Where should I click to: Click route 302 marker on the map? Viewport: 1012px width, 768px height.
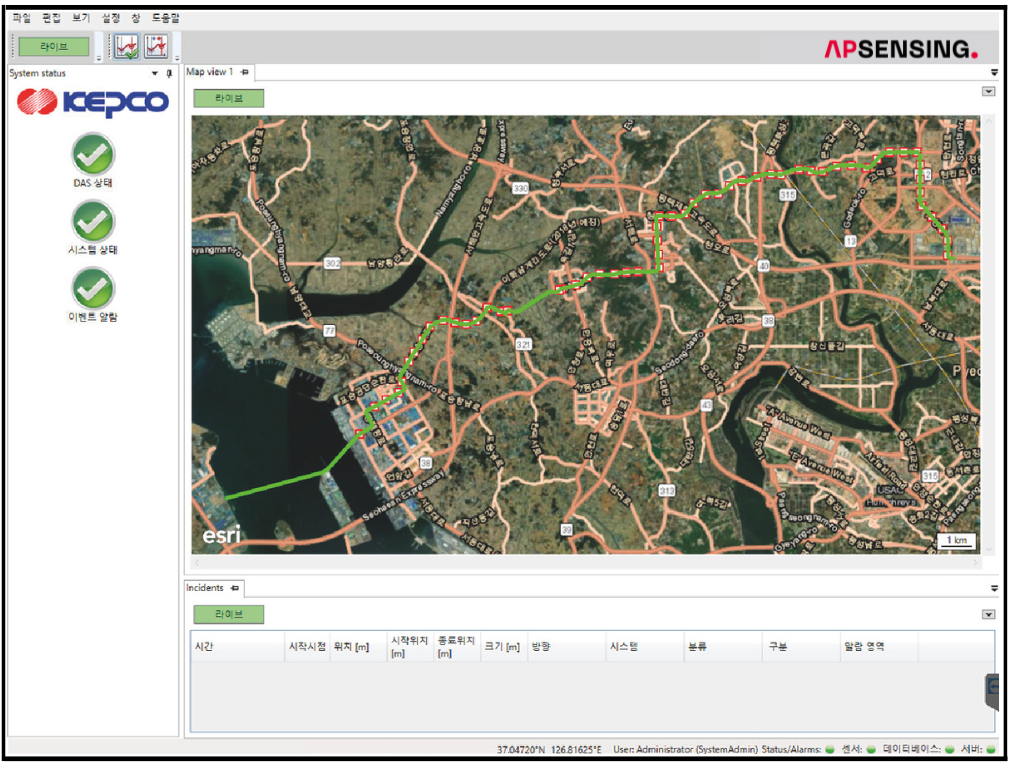point(332,263)
